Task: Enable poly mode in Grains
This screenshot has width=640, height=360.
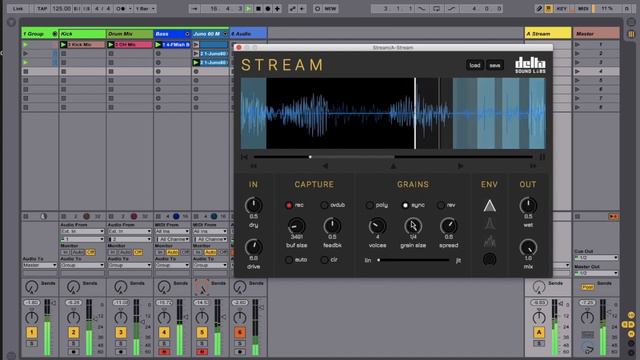Action: click(369, 205)
